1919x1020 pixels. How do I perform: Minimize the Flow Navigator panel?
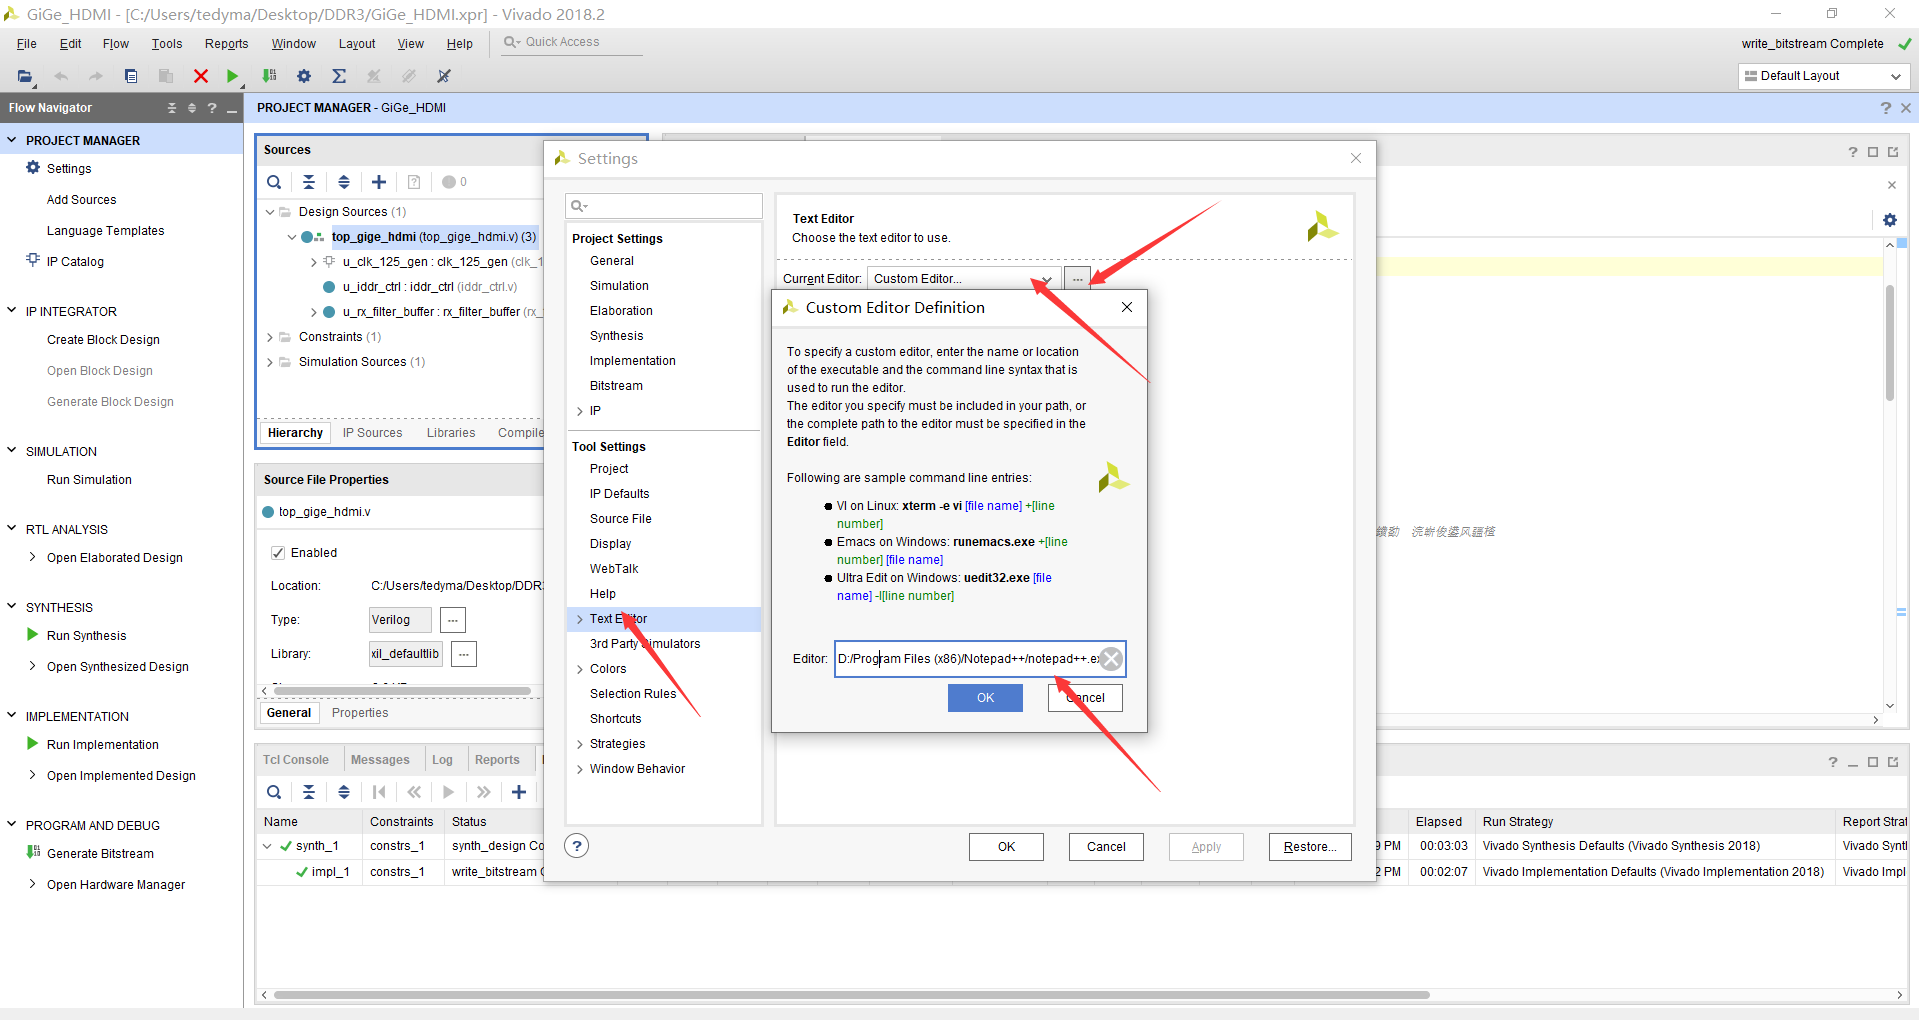232,109
